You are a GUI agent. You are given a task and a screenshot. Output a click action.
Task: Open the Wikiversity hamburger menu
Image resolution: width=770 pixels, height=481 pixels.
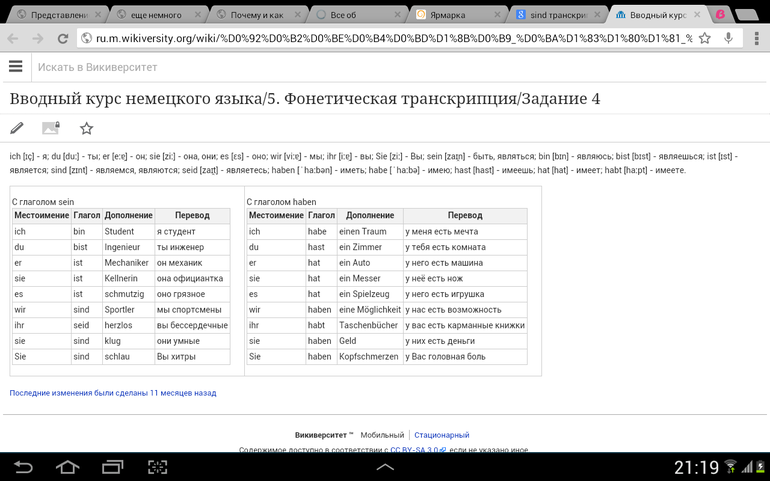(x=16, y=66)
